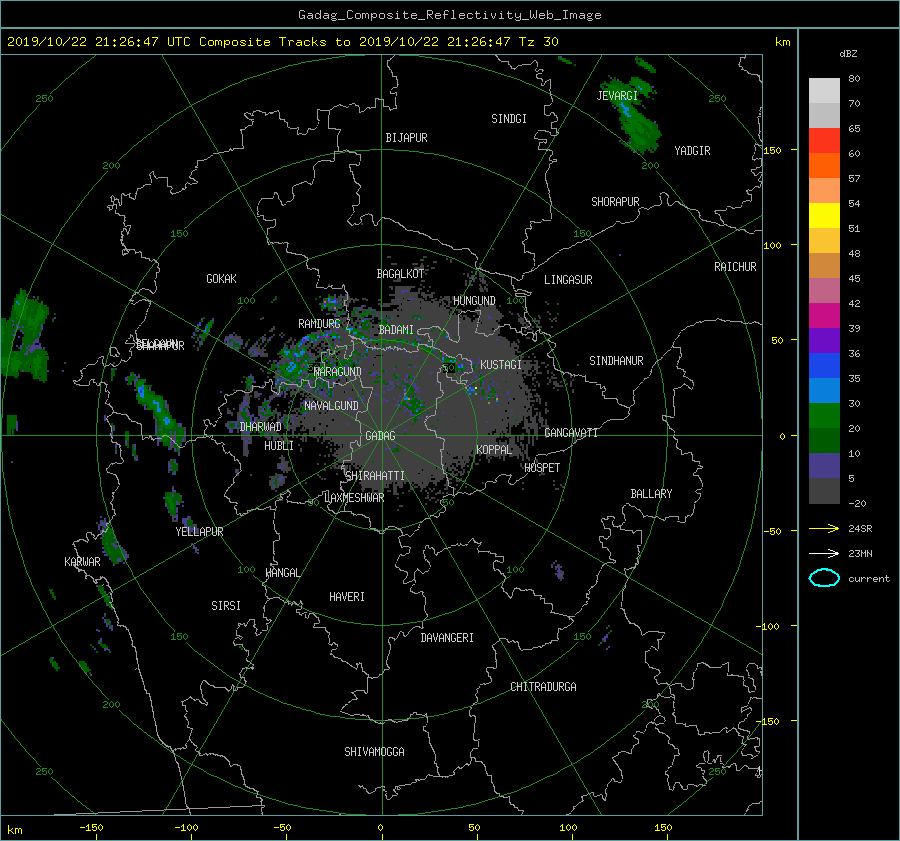Image resolution: width=900 pixels, height=841 pixels.
Task: Pick the dark gray -20 dBZ swatch
Action: pyautogui.click(x=824, y=491)
